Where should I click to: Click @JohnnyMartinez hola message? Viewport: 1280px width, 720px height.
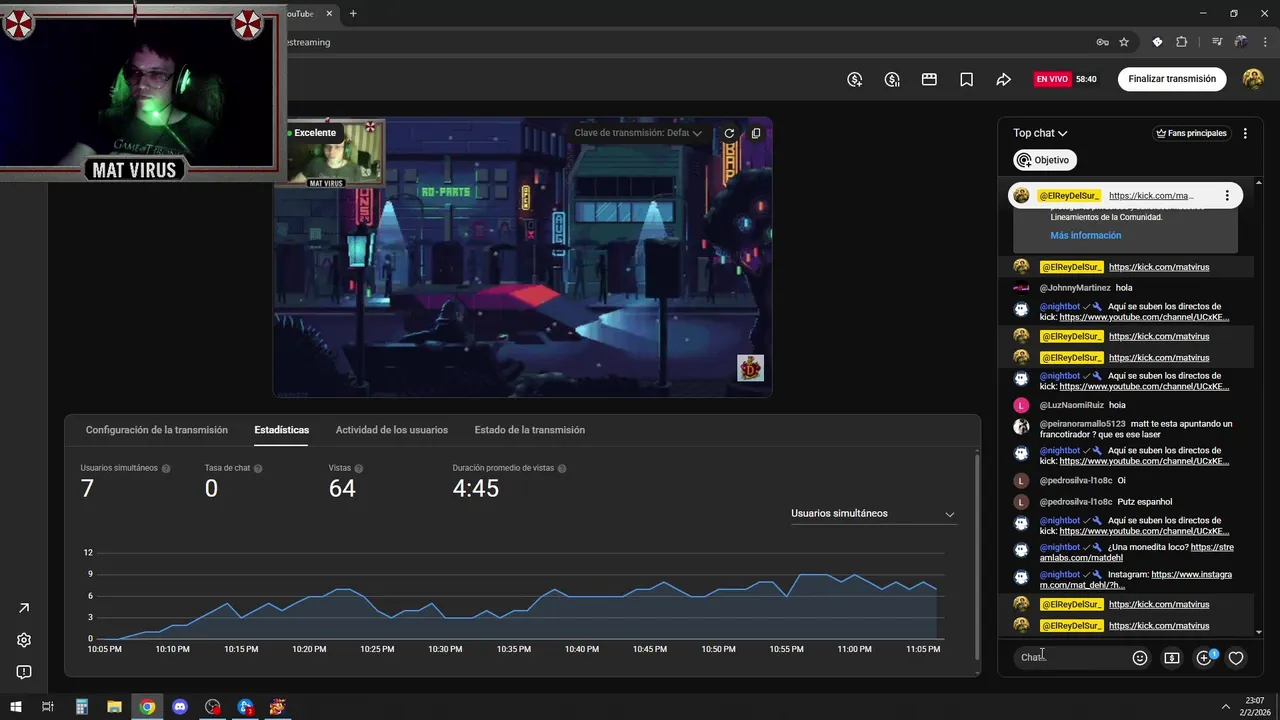pos(1124,288)
